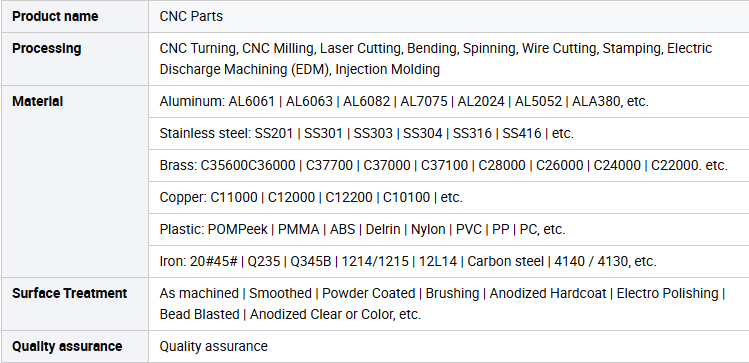
Task: Click the Injection Molding text
Action: coord(387,69)
